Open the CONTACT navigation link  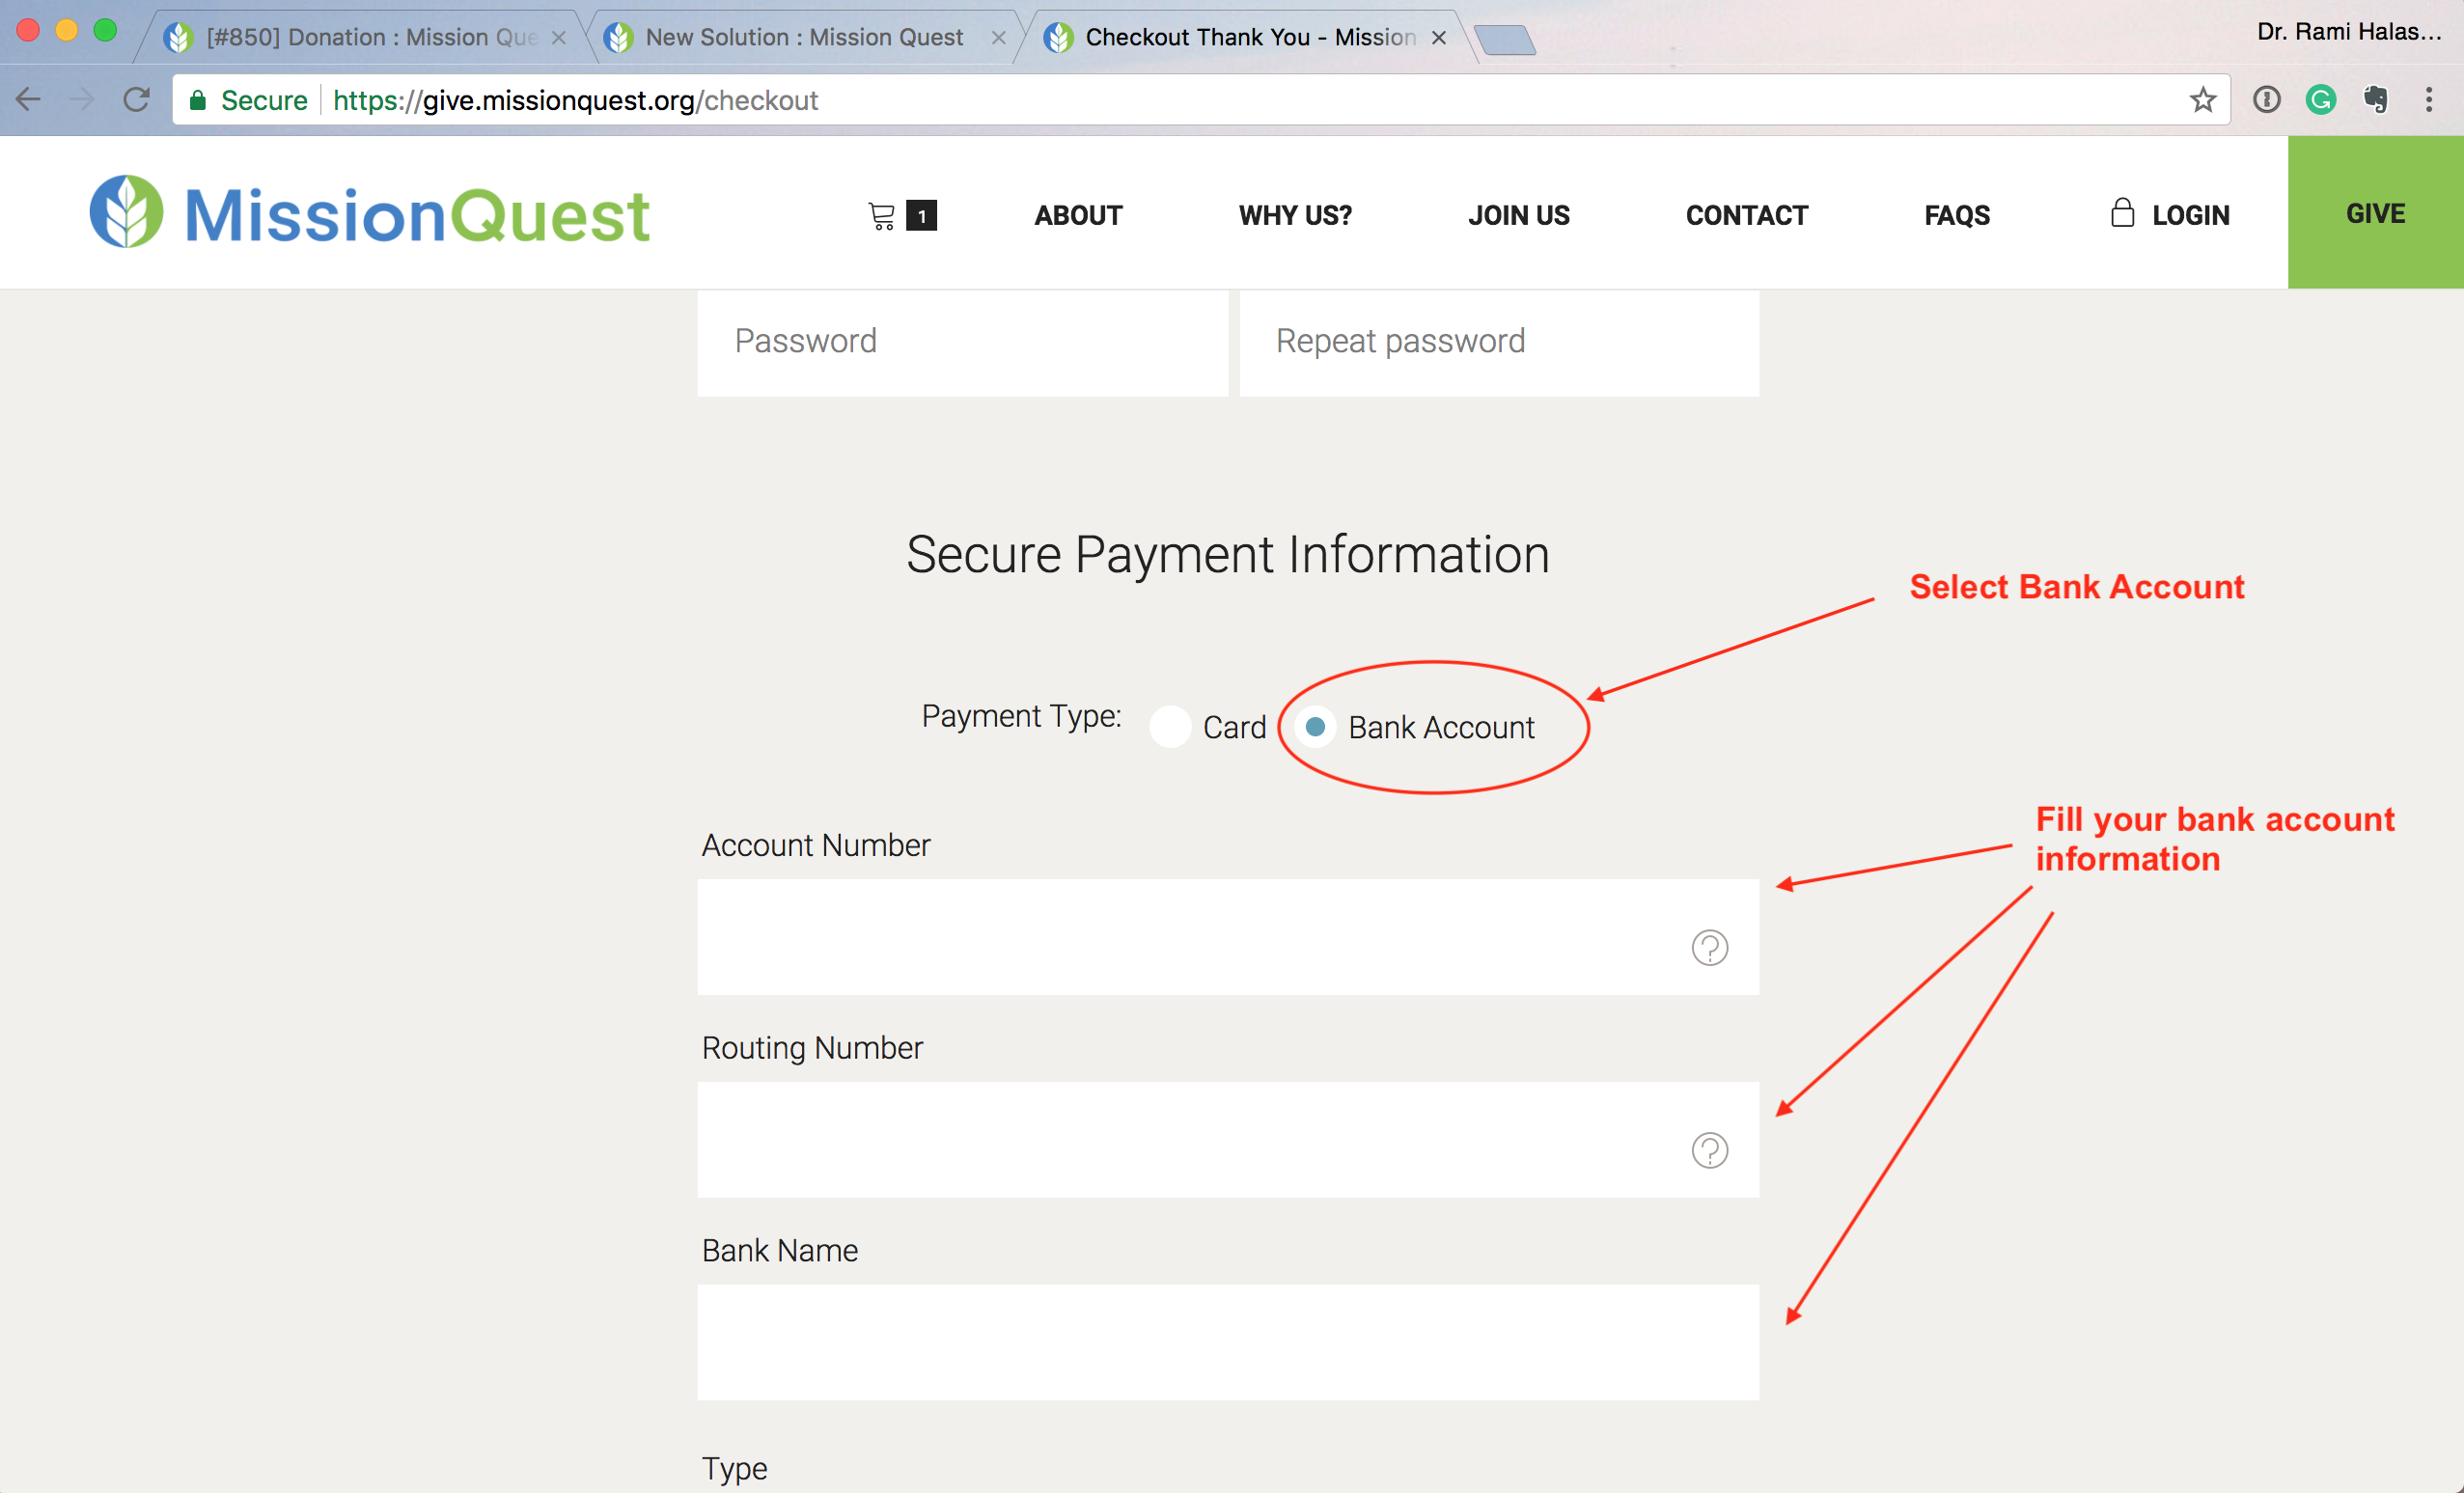[x=1746, y=215]
